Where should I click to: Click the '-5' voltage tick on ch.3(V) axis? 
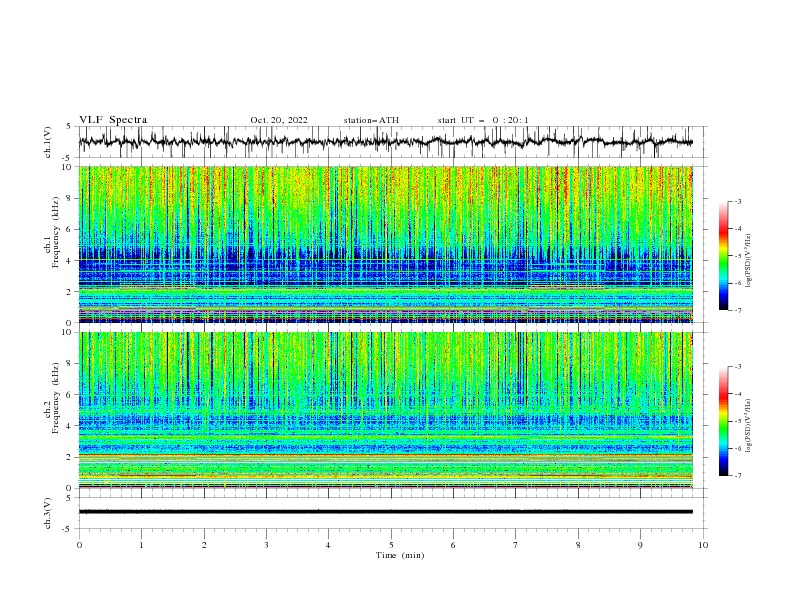pos(68,529)
